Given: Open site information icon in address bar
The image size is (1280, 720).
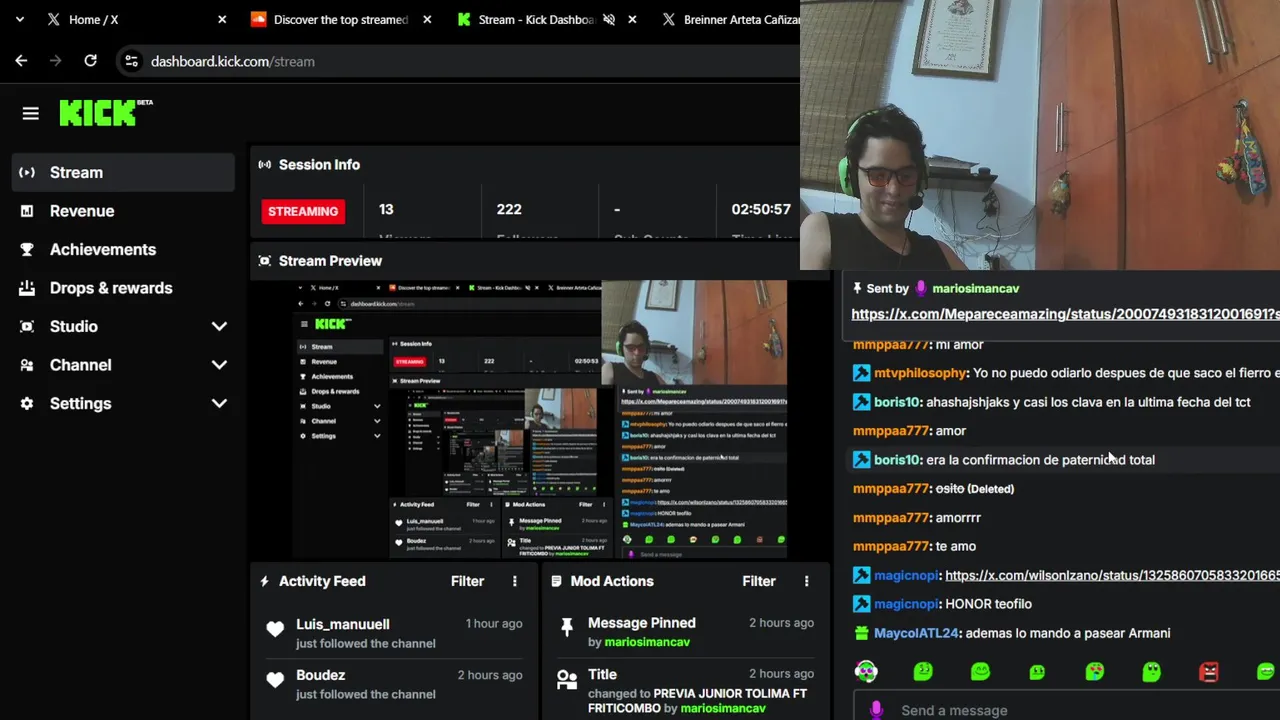Looking at the screenshot, I should (131, 61).
